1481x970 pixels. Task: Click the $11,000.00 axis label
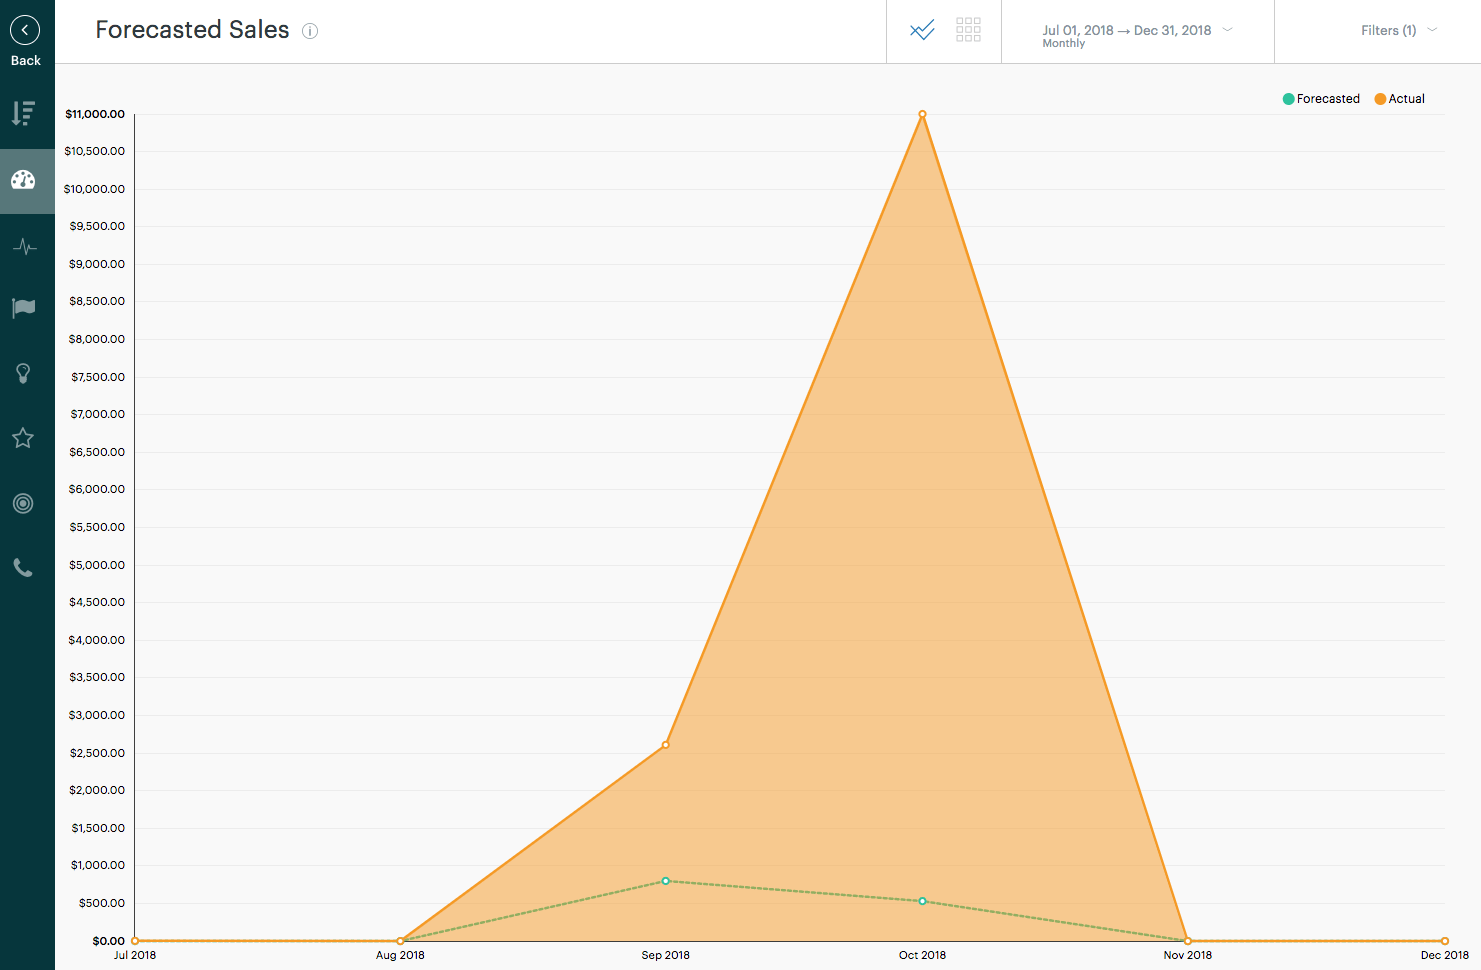pyautogui.click(x=95, y=114)
